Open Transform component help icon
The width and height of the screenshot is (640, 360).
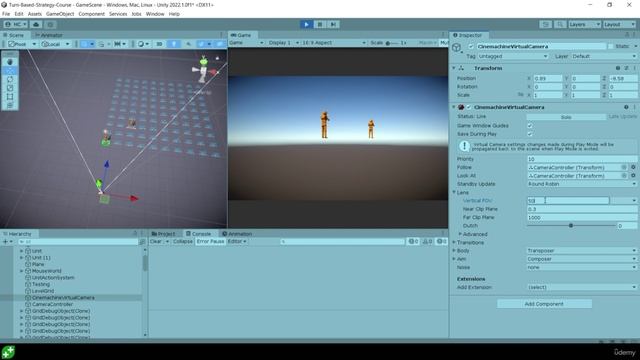[618, 68]
